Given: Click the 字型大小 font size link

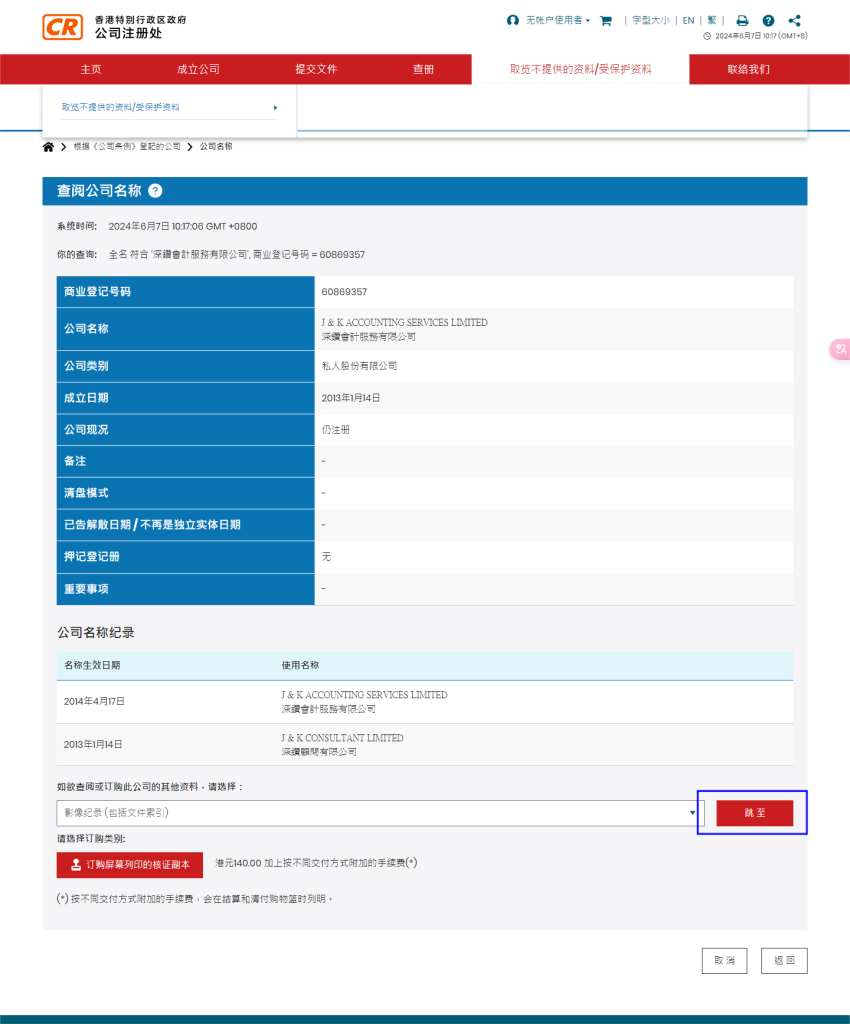Looking at the screenshot, I should (x=650, y=20).
